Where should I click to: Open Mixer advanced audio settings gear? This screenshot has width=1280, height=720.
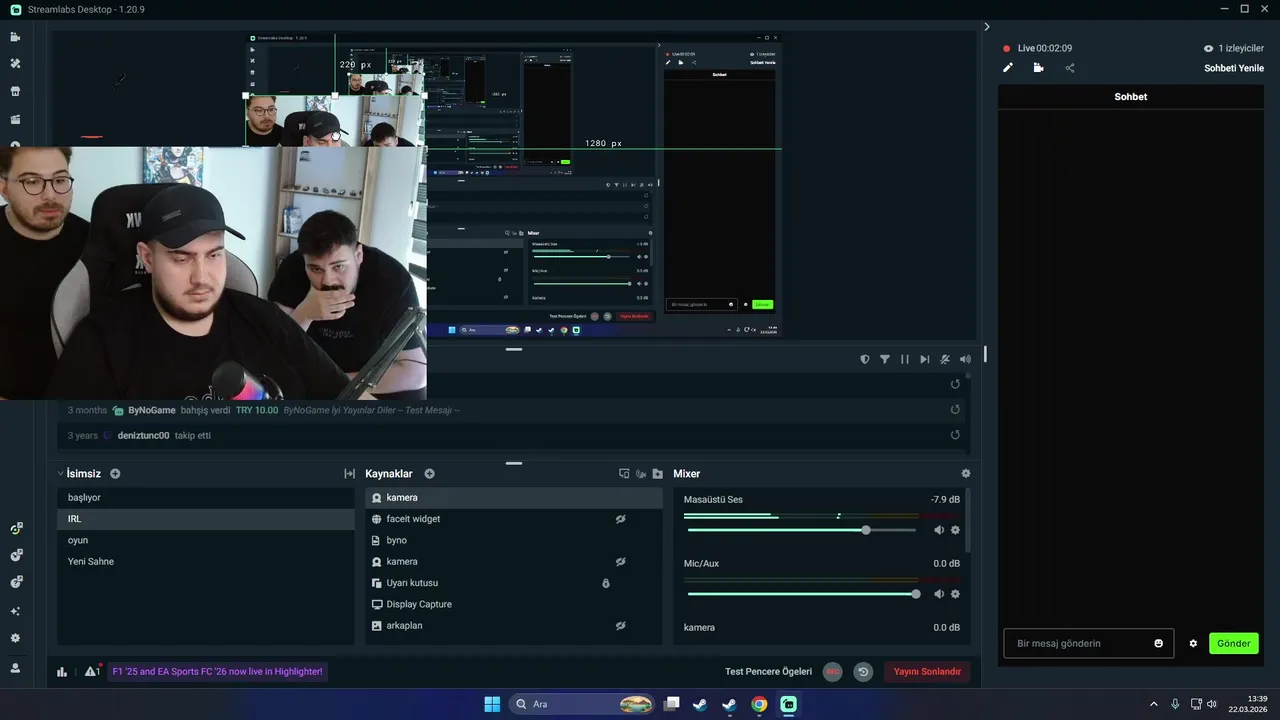(x=965, y=474)
